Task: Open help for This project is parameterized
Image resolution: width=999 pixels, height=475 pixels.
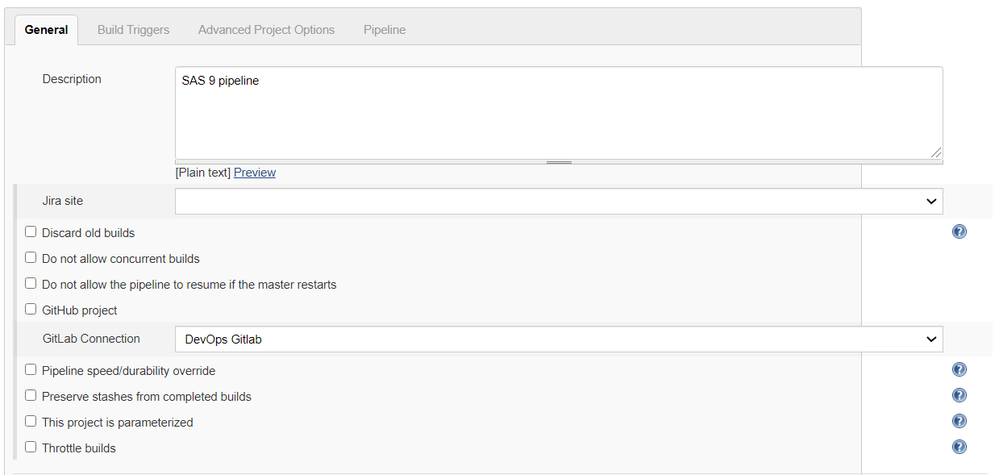Action: (x=959, y=422)
